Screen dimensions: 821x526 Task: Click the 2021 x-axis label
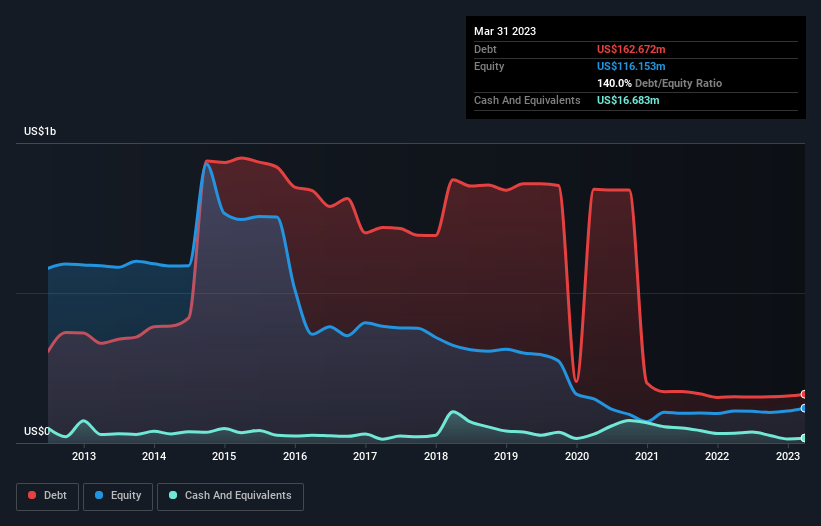point(647,456)
